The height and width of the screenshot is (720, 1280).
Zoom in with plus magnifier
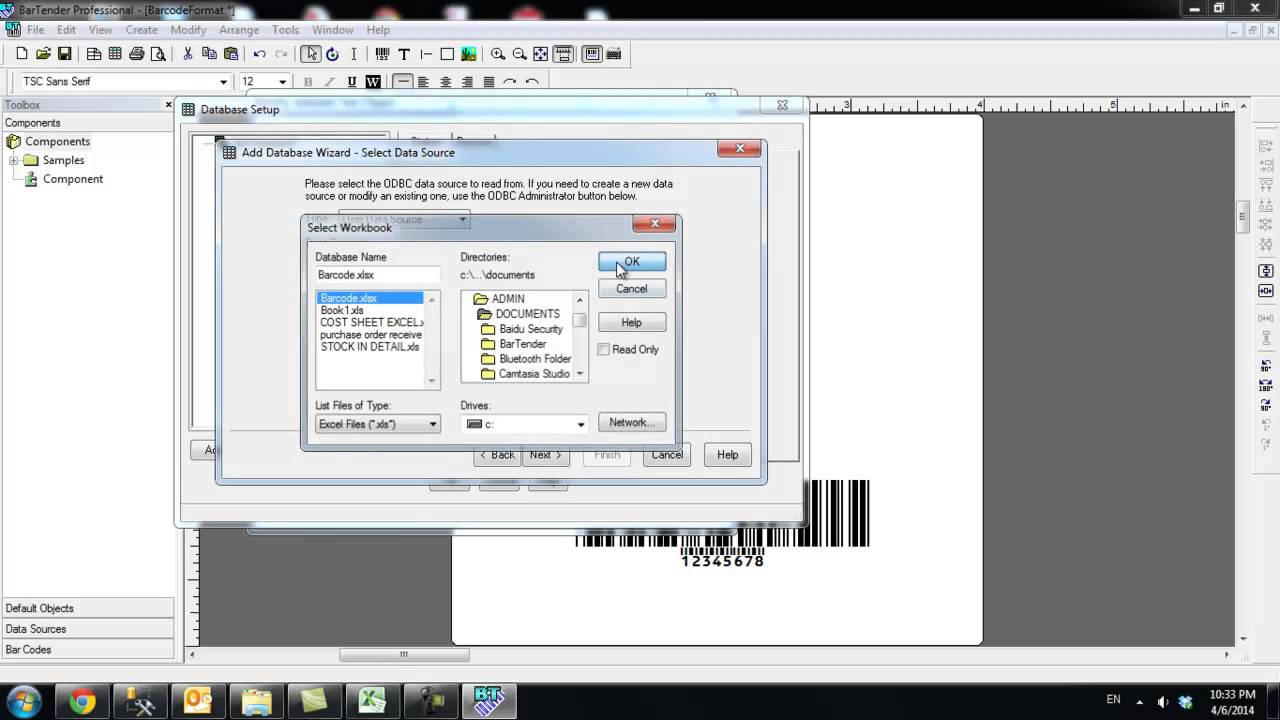point(498,54)
